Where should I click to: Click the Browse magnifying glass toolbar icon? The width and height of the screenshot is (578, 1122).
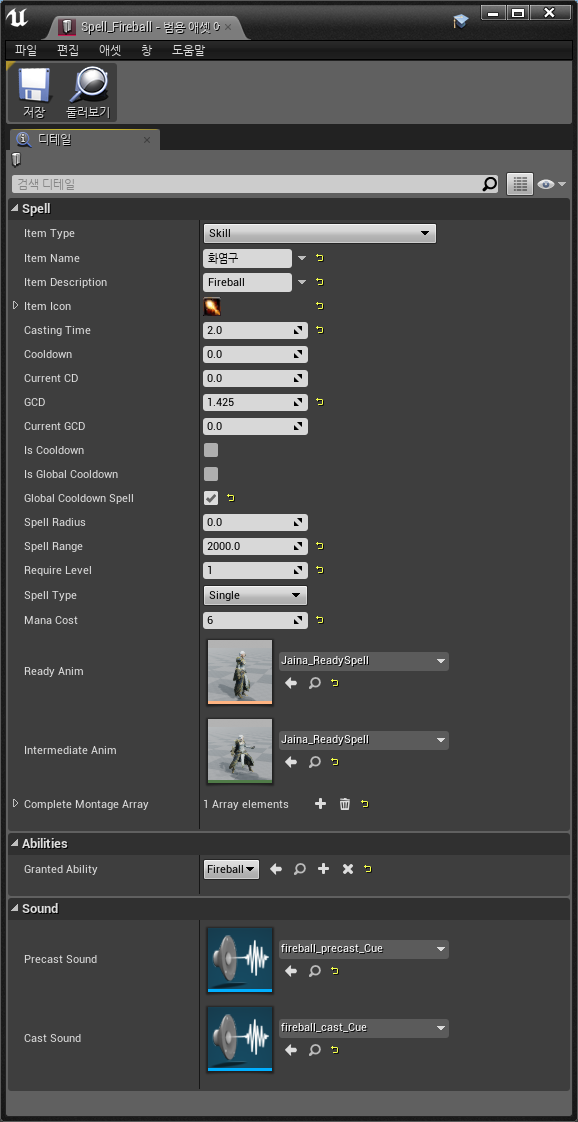pyautogui.click(x=88, y=92)
